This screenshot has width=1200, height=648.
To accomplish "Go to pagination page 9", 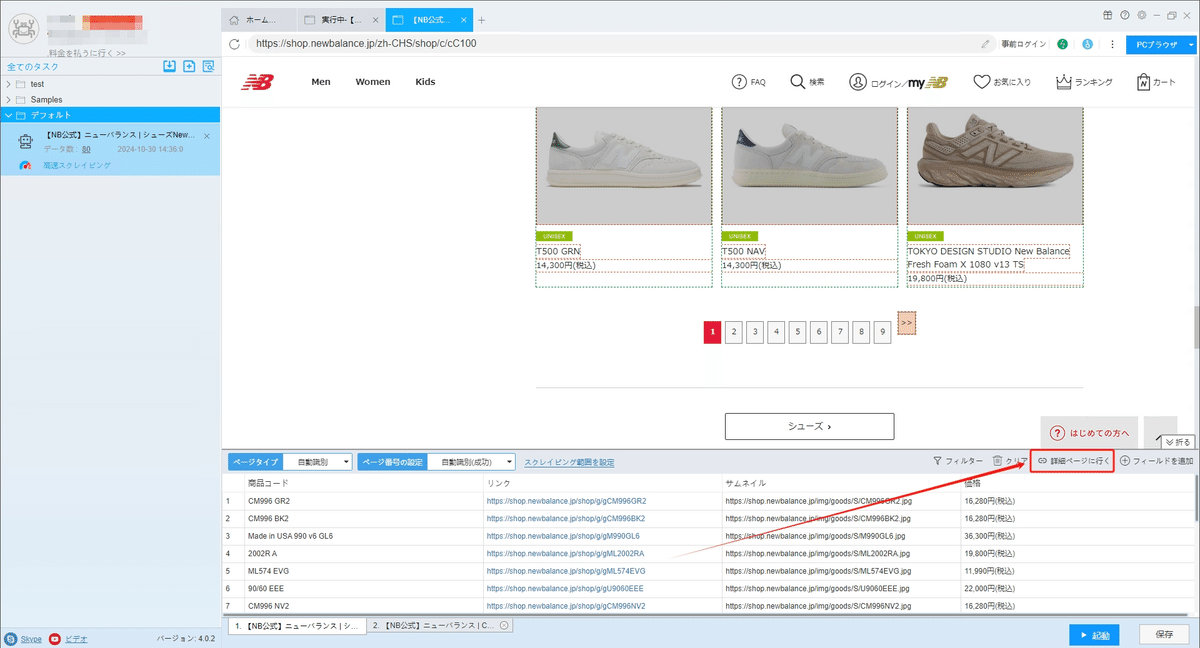I will [882, 333].
